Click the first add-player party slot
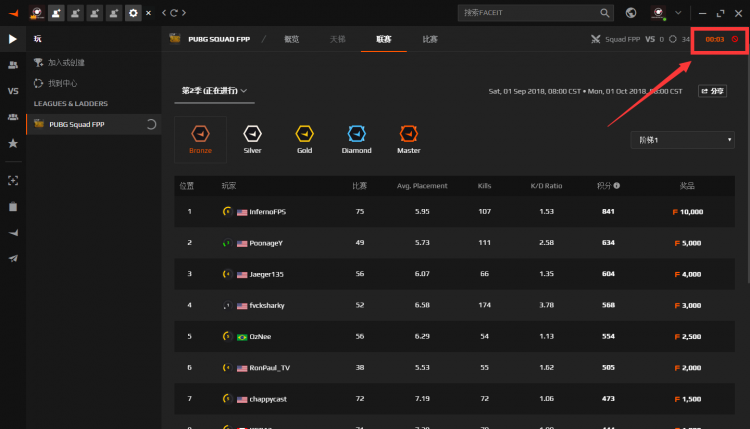The width and height of the screenshot is (750, 429). pos(56,13)
